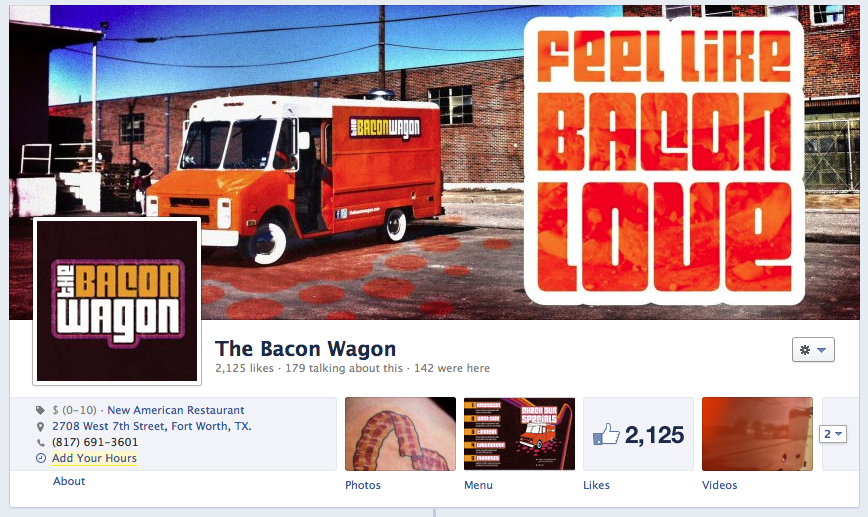Expand the dropdown showing 2 more apps

tap(833, 434)
